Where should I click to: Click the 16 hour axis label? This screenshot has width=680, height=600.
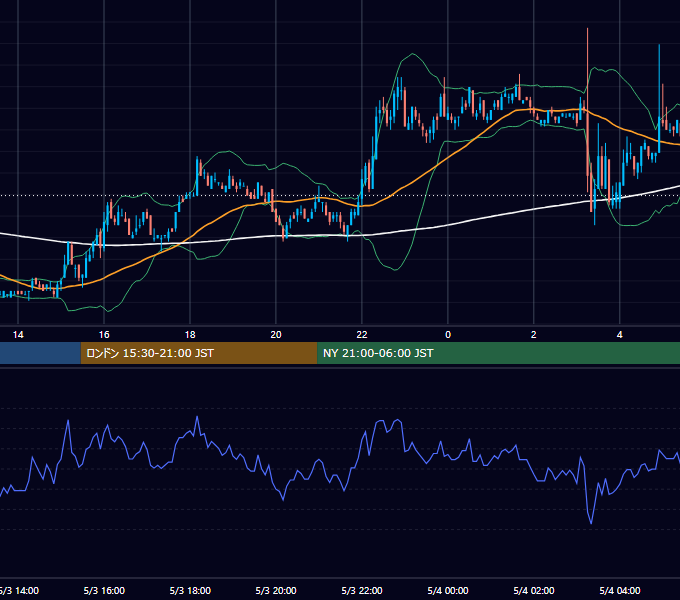pos(104,335)
